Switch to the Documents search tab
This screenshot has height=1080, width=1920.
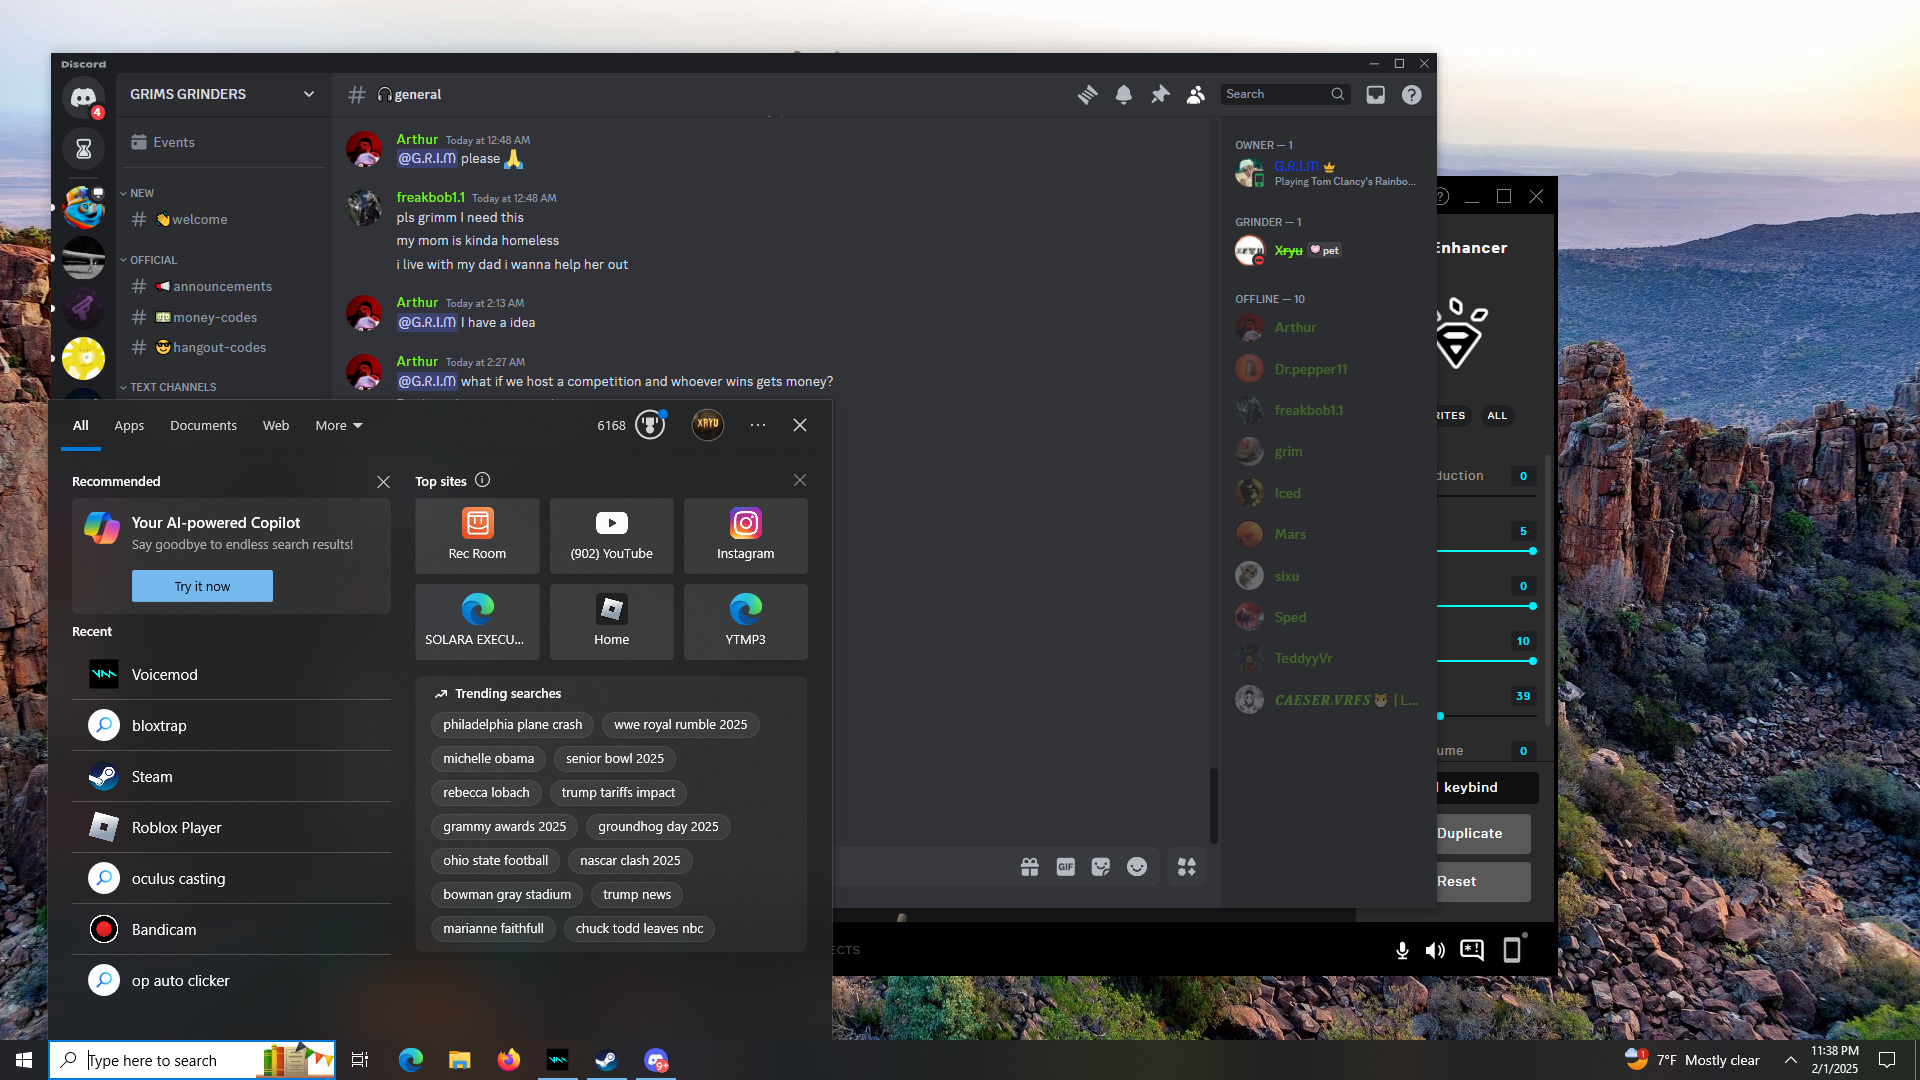203,425
